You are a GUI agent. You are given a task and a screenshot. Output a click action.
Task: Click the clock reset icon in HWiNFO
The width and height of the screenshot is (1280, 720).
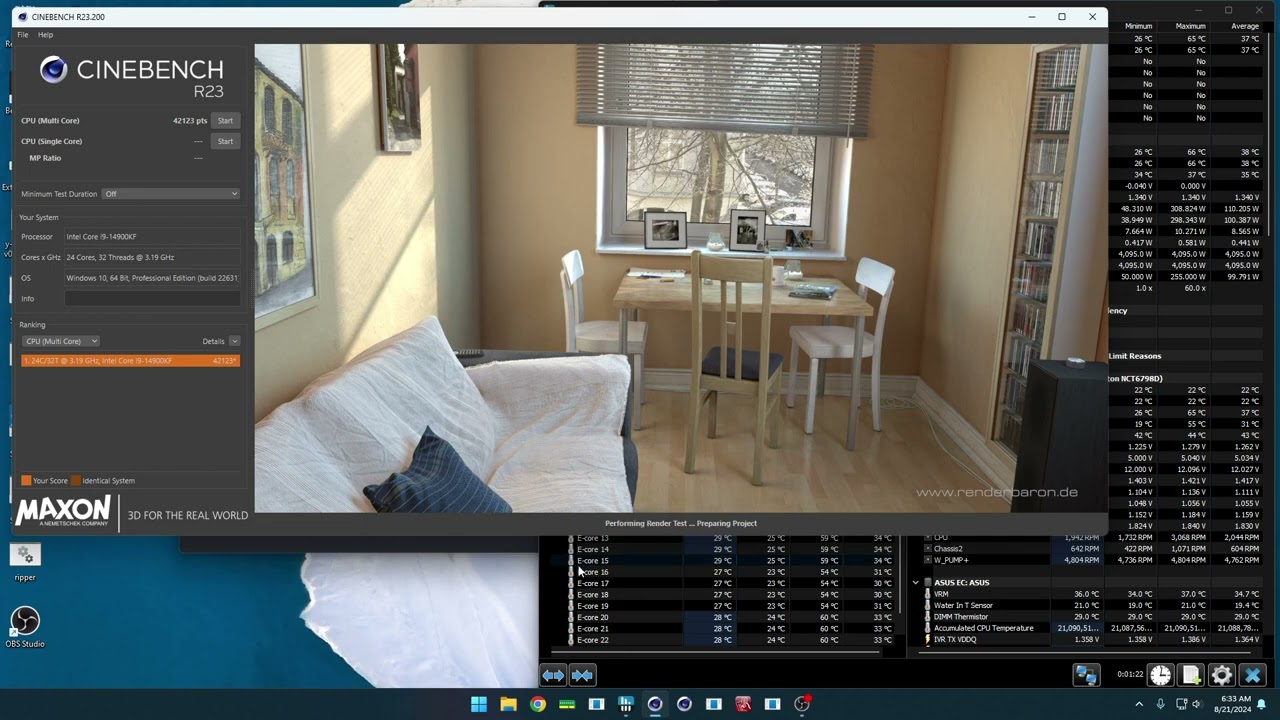coord(1160,675)
